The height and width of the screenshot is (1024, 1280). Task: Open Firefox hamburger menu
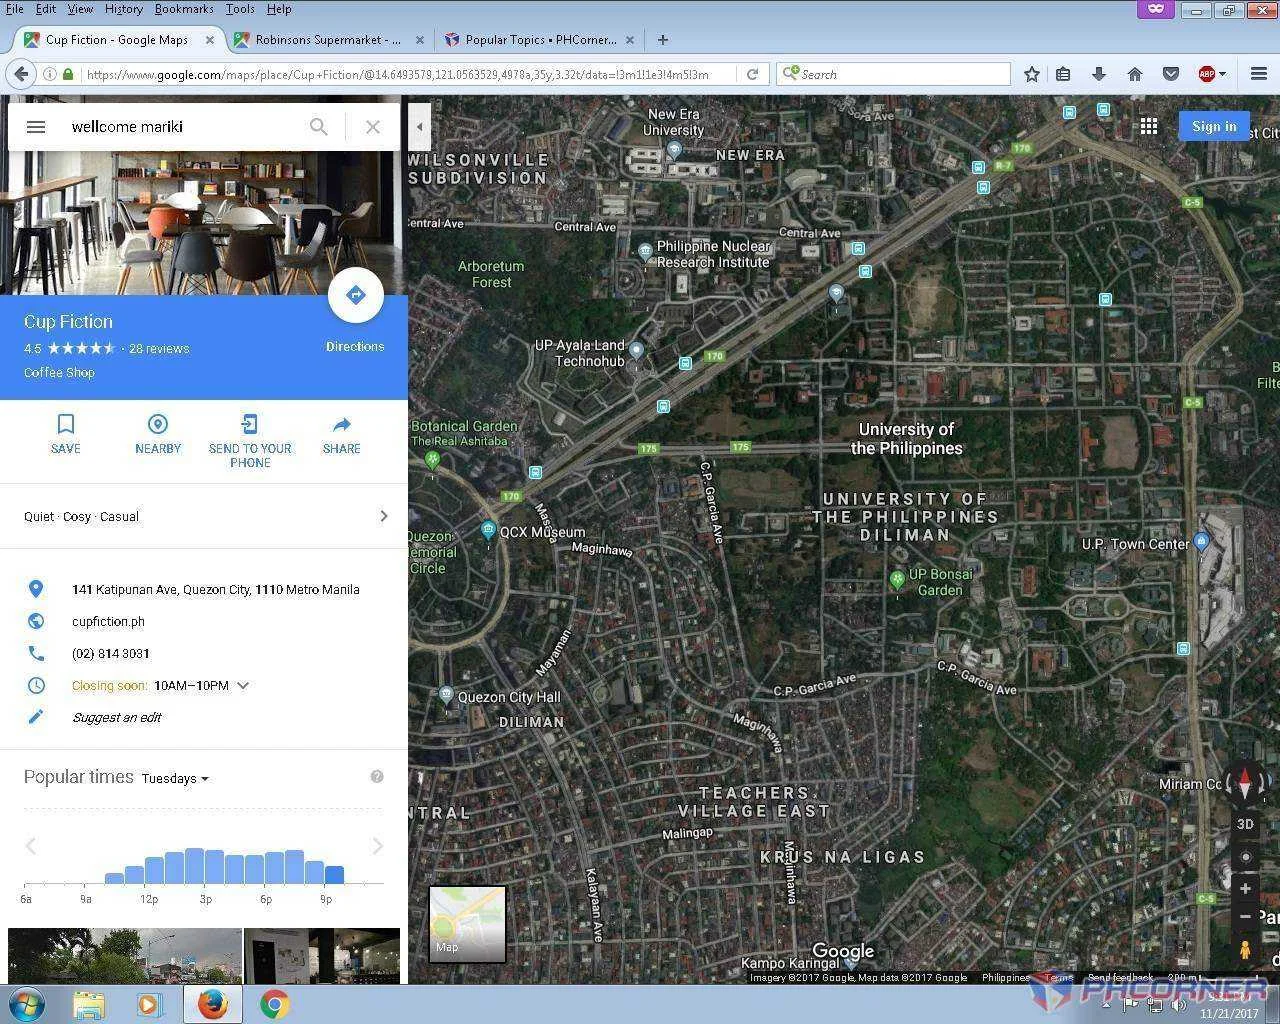point(1259,74)
